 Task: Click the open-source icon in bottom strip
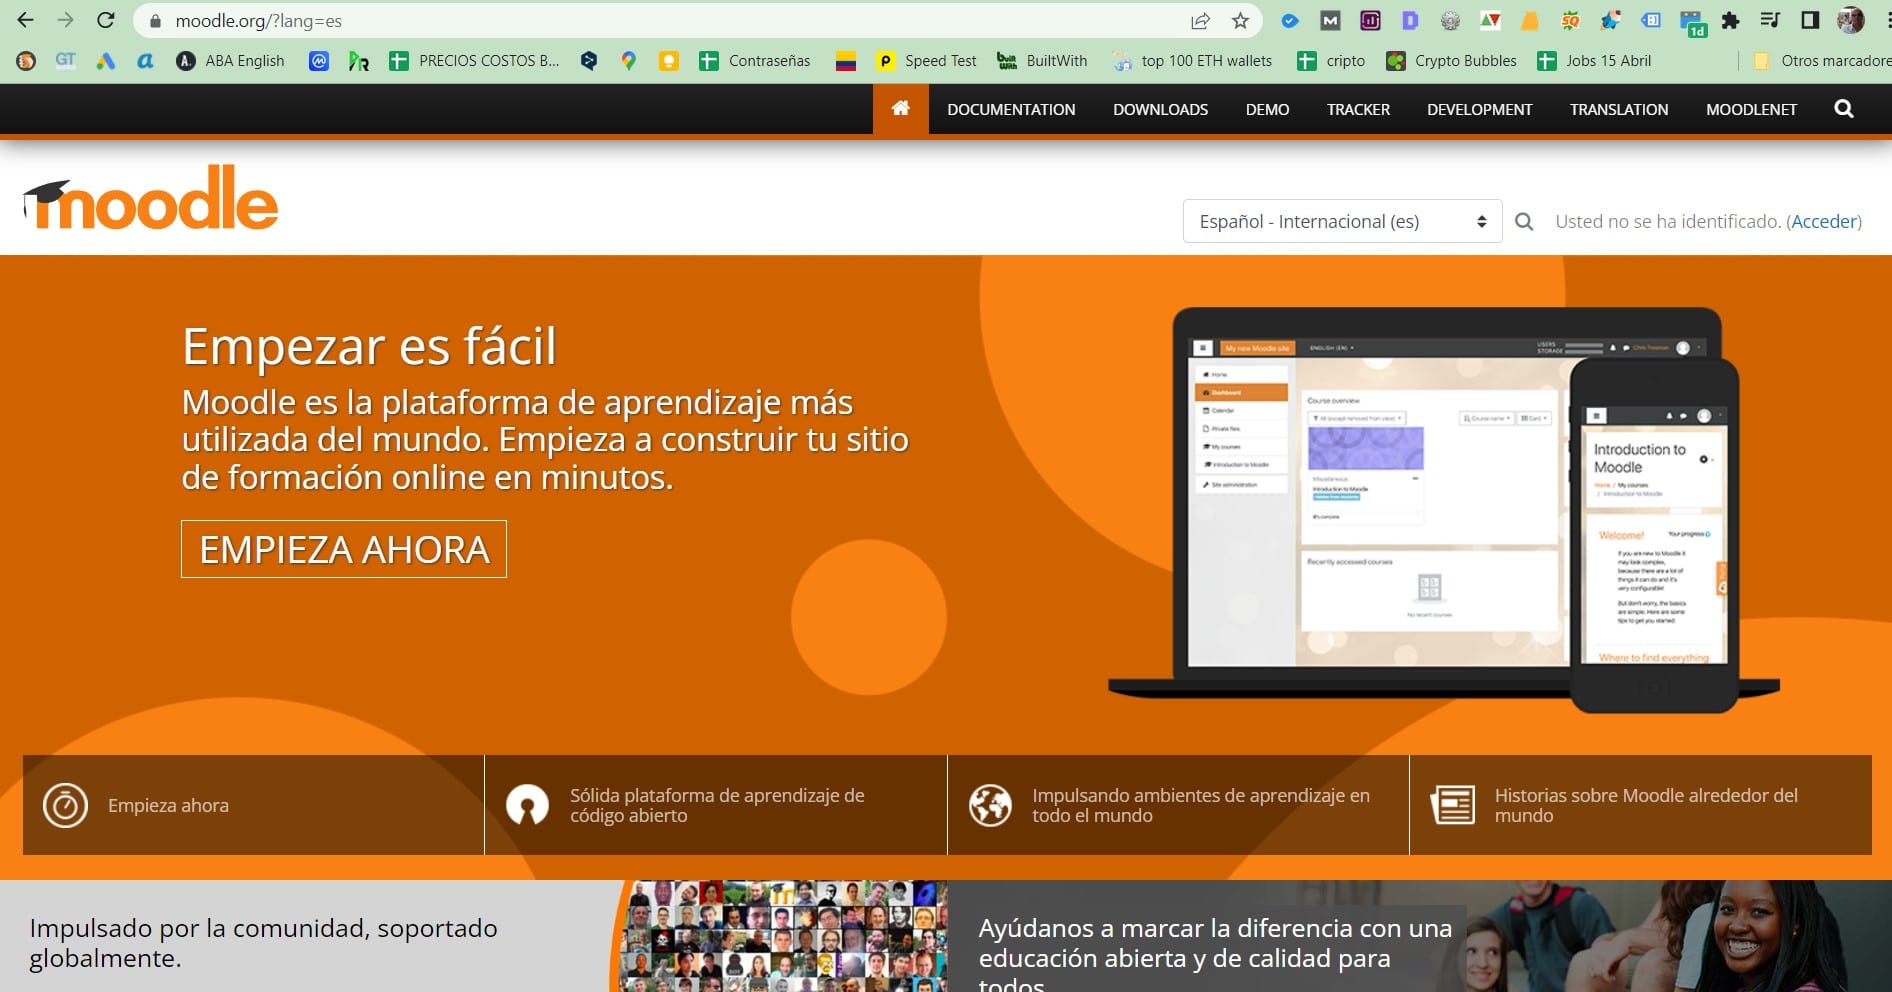(527, 805)
